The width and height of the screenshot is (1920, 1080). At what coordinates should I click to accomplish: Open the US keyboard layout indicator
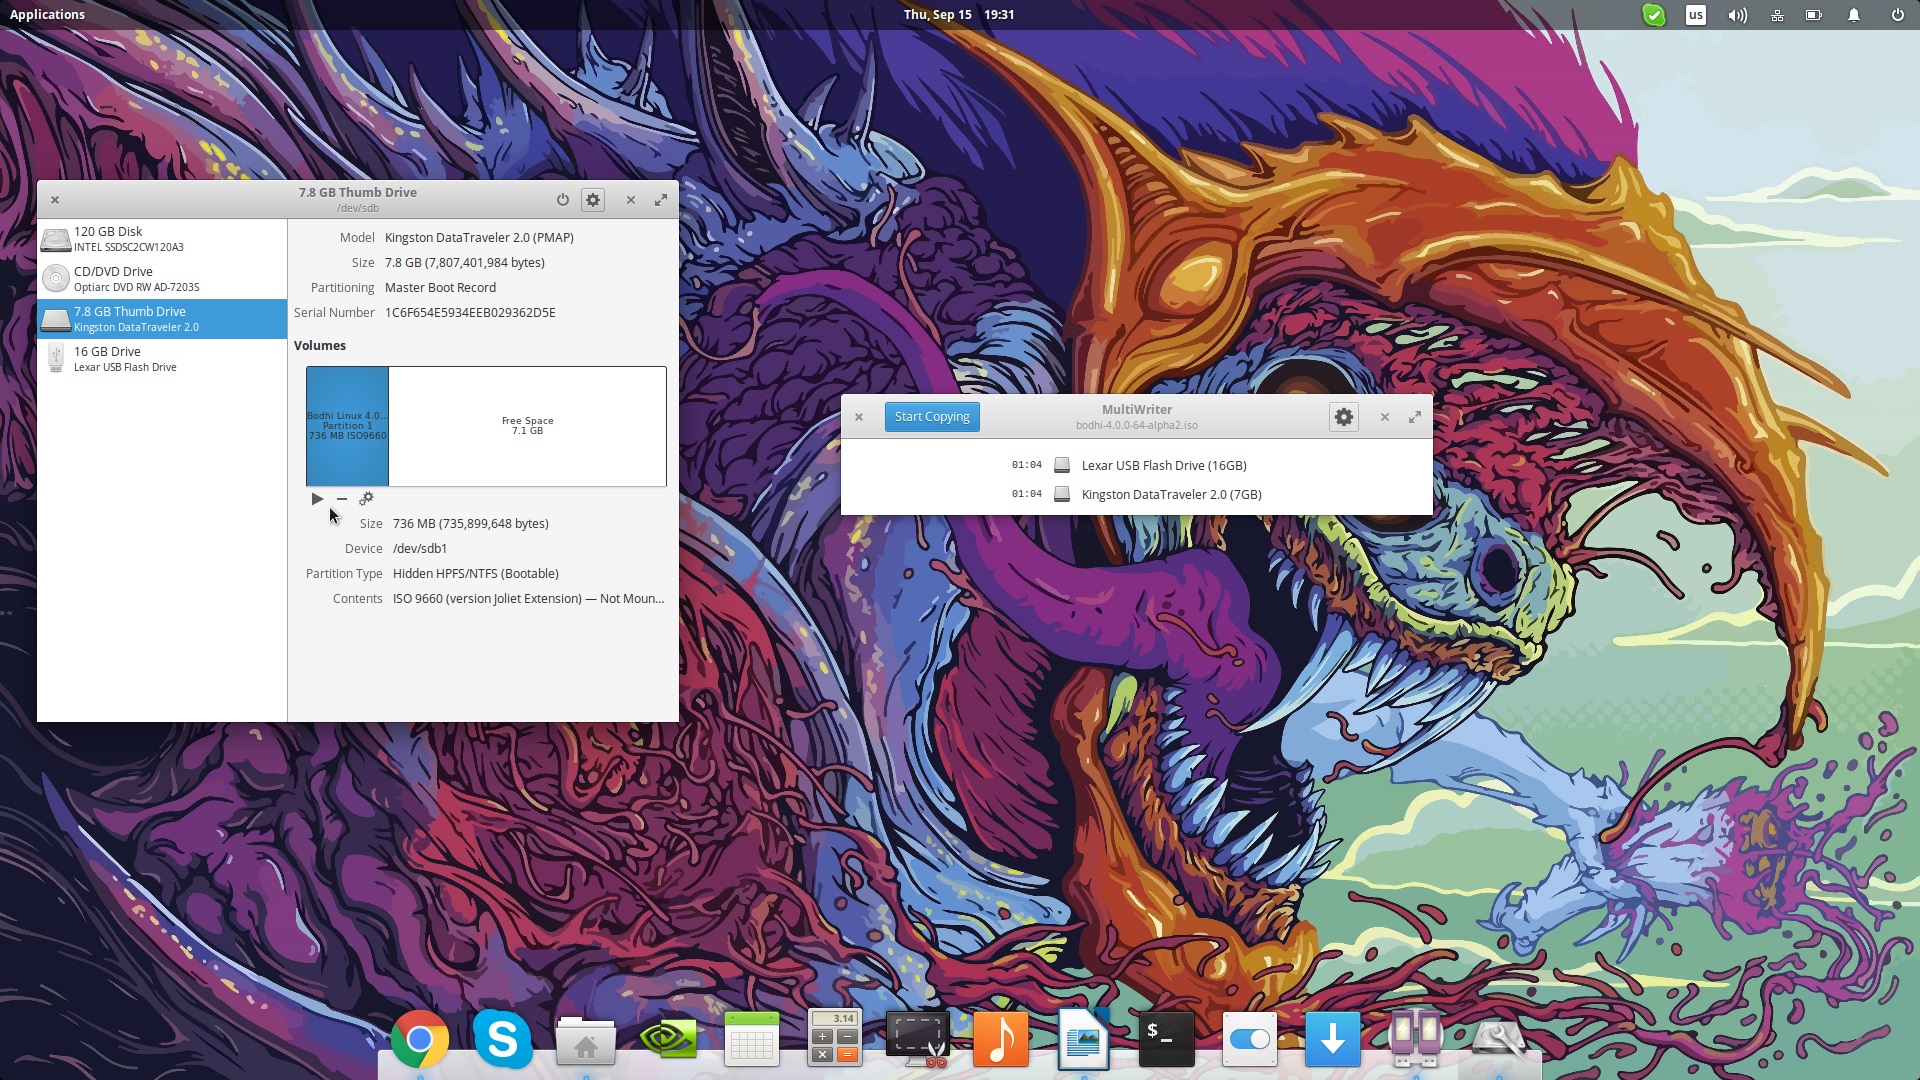pos(1696,15)
